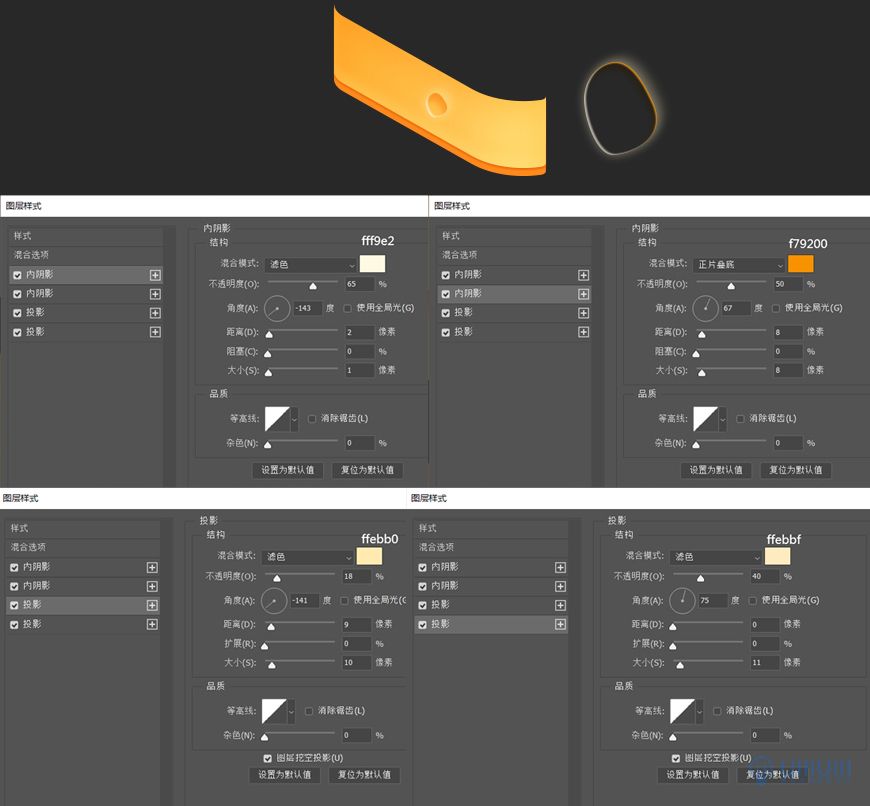This screenshot has width=870, height=806.
Task: Enable 使用全局光 beside the 67 degree angle
Action: [776, 308]
